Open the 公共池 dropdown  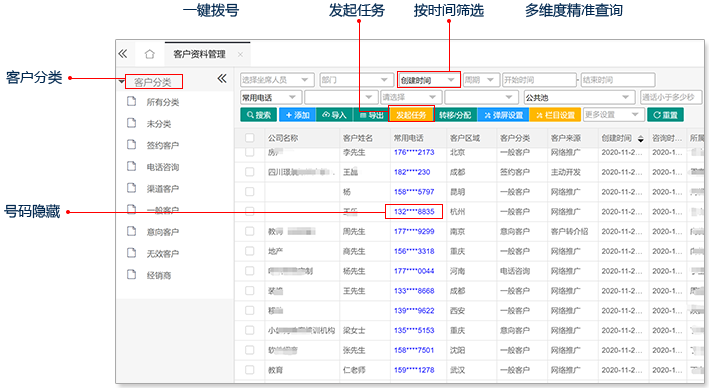579,97
